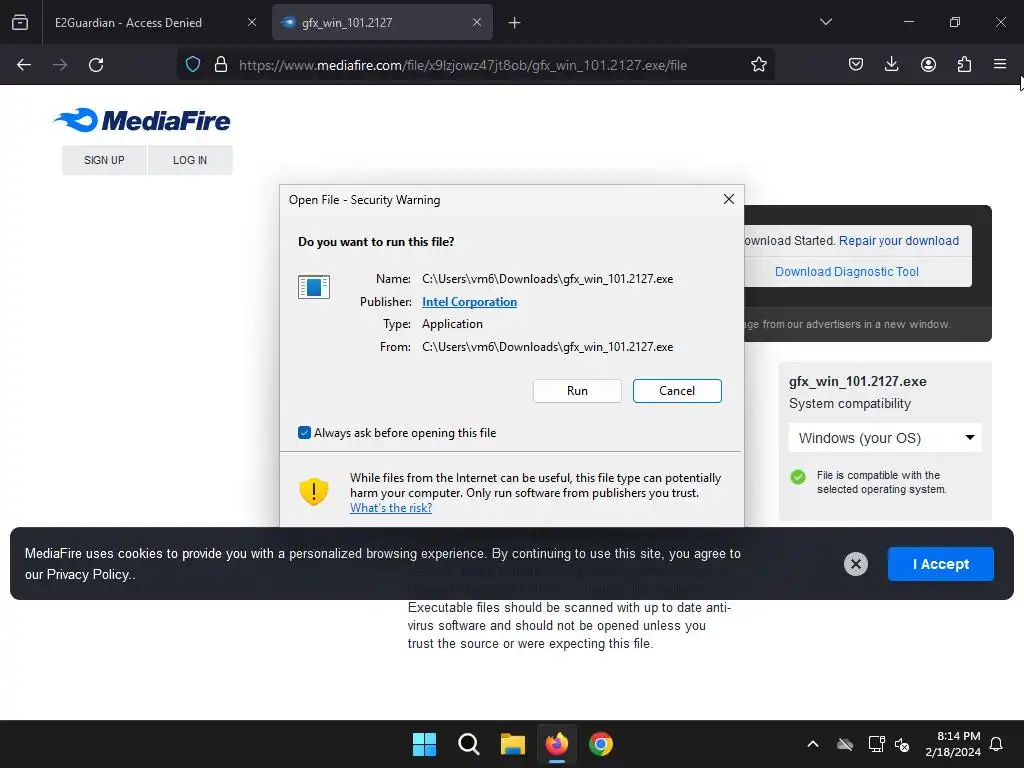
Task: Click the network status tray icon
Action: (876, 744)
